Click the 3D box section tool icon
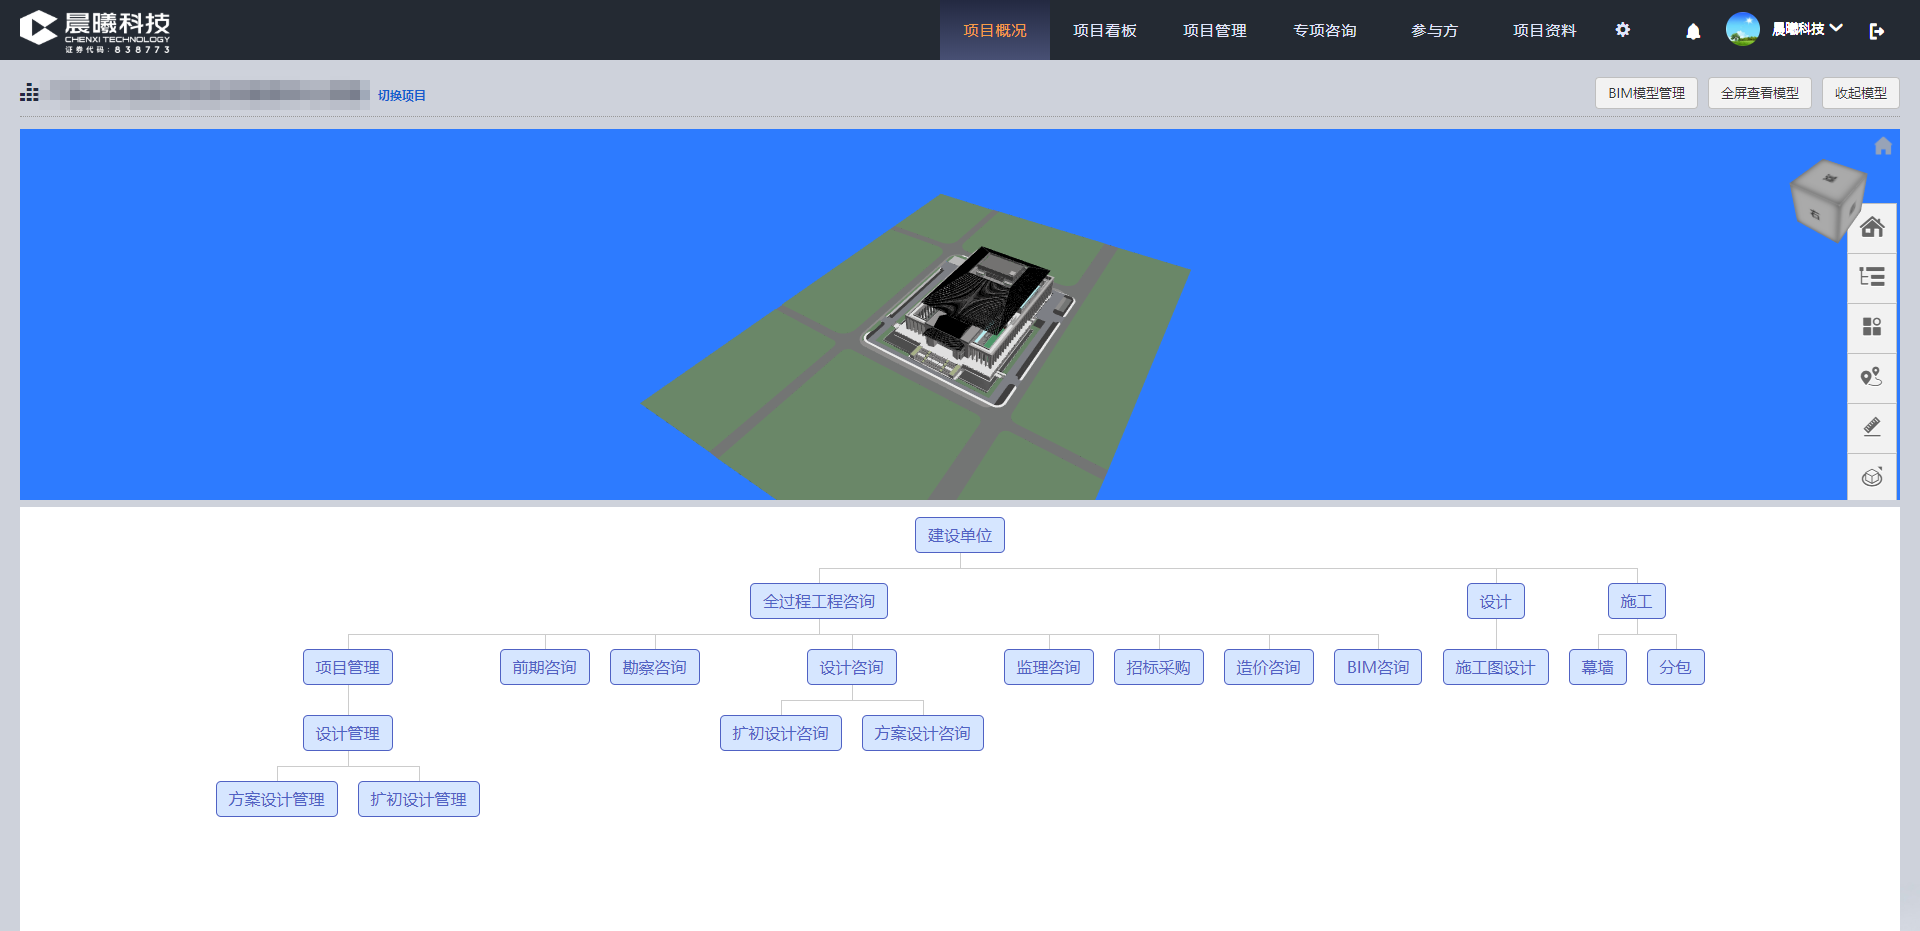1920x931 pixels. coord(1872,477)
